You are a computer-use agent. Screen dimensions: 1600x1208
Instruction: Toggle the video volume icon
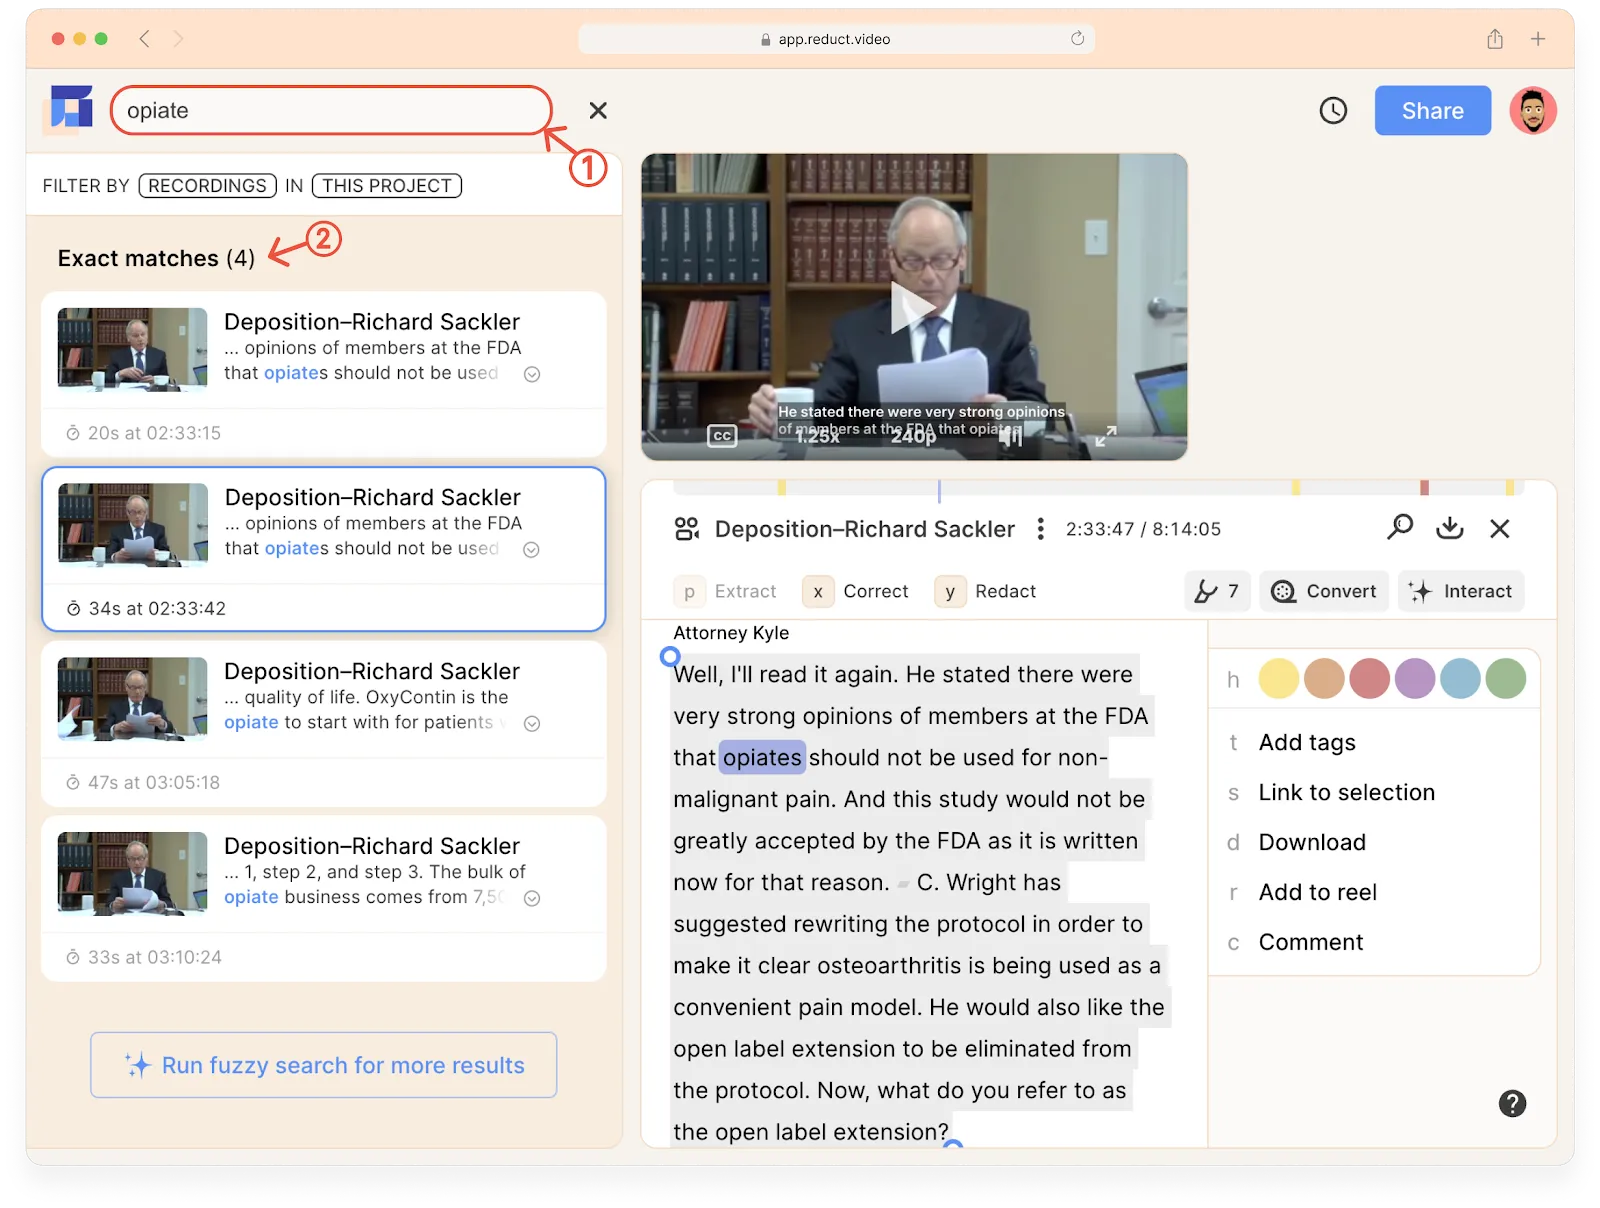(x=1011, y=436)
